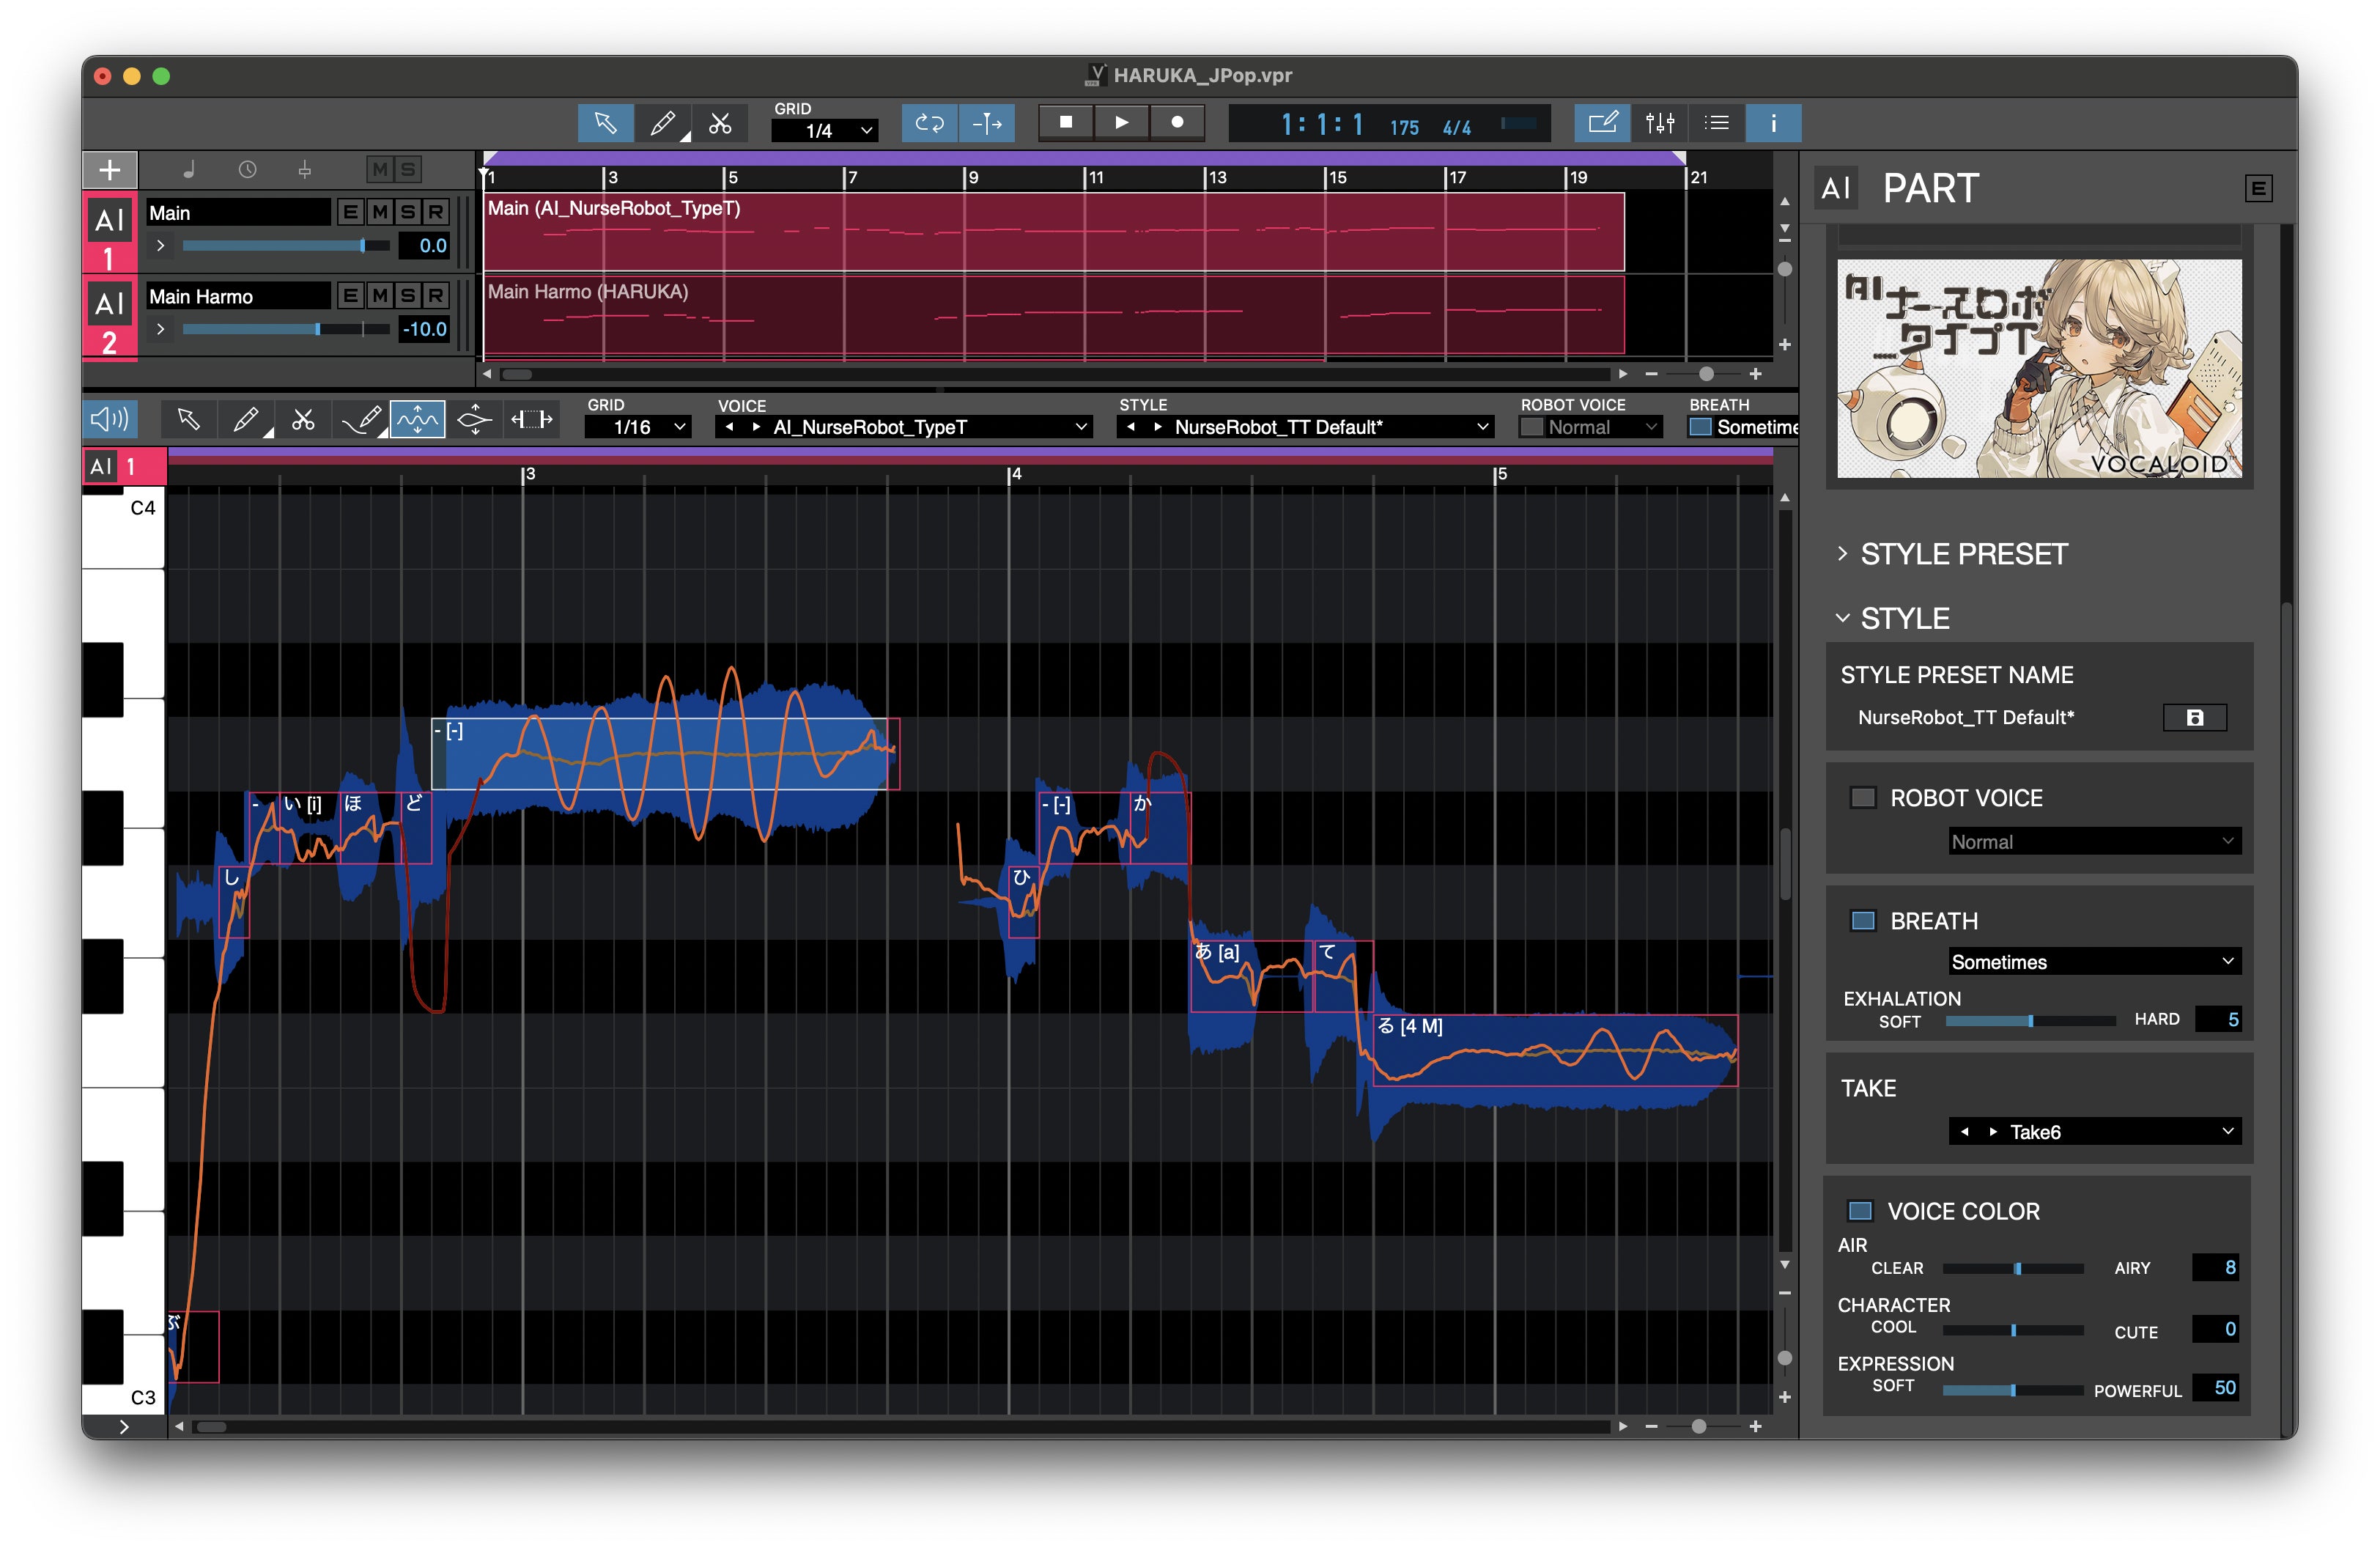The width and height of the screenshot is (2380, 1548).
Task: Enable the ROBOT VOICE checkbox in panel
Action: point(1863,798)
